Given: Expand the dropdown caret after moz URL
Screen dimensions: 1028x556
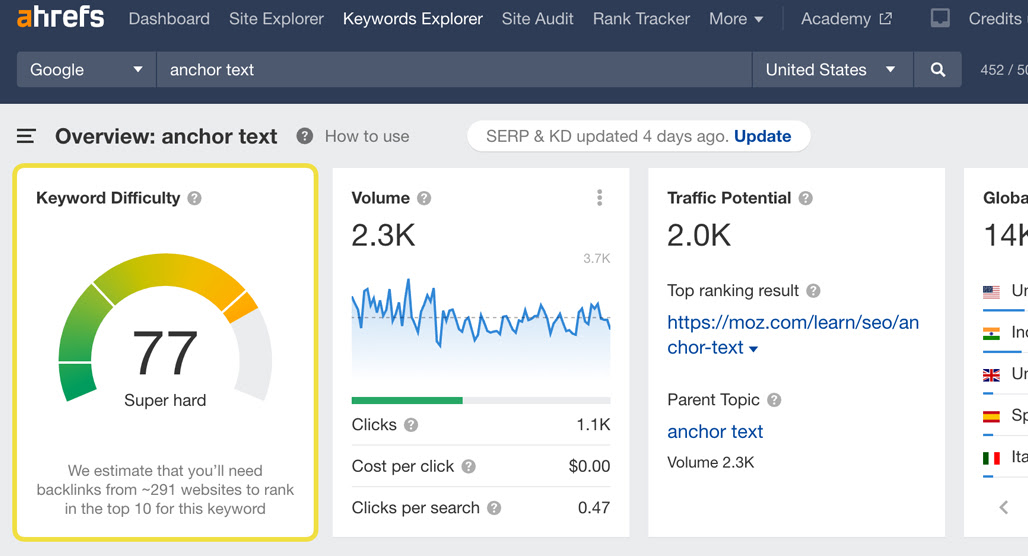Looking at the screenshot, I should pyautogui.click(x=753, y=349).
